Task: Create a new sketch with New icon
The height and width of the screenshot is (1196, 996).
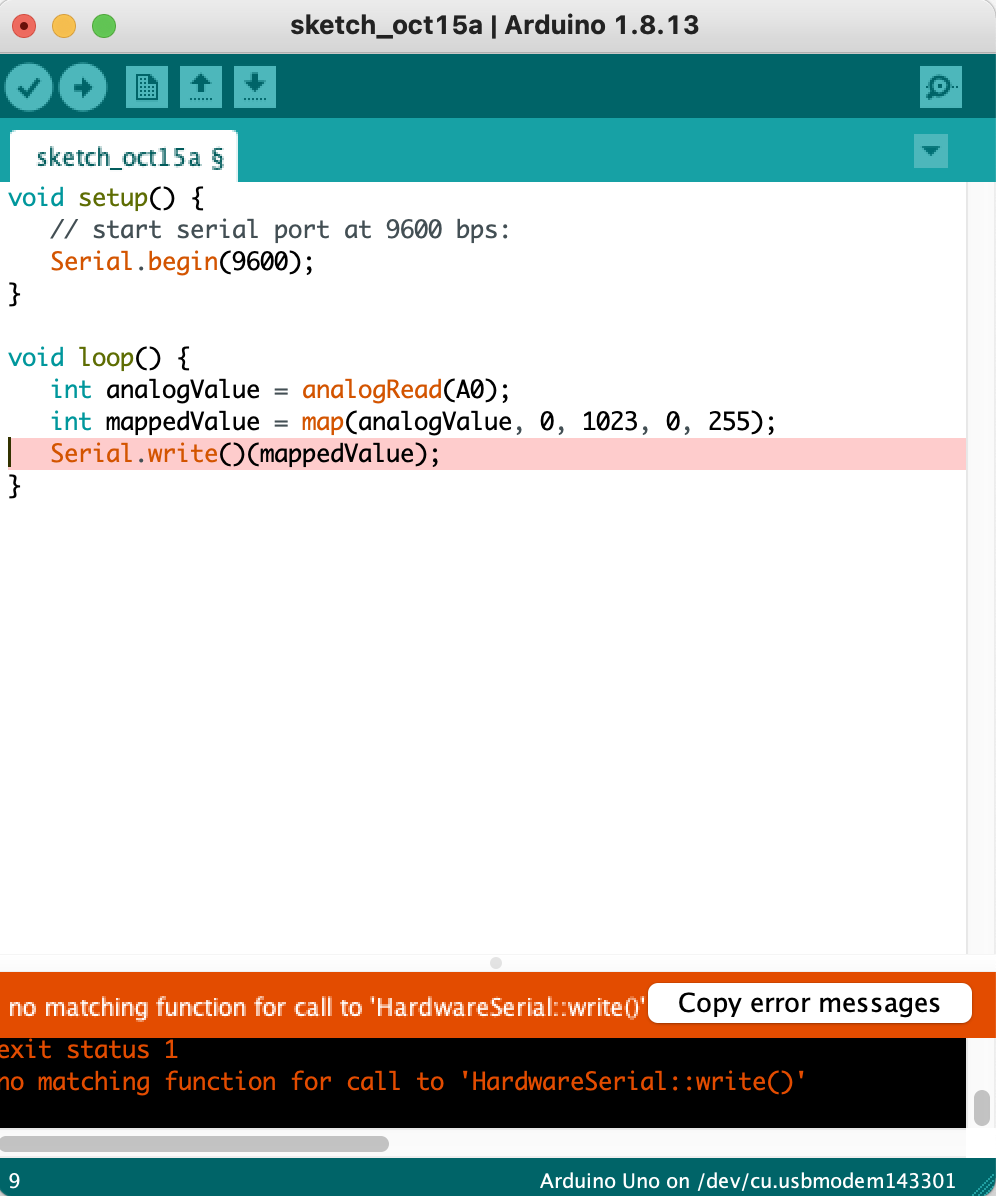Action: click(x=146, y=87)
